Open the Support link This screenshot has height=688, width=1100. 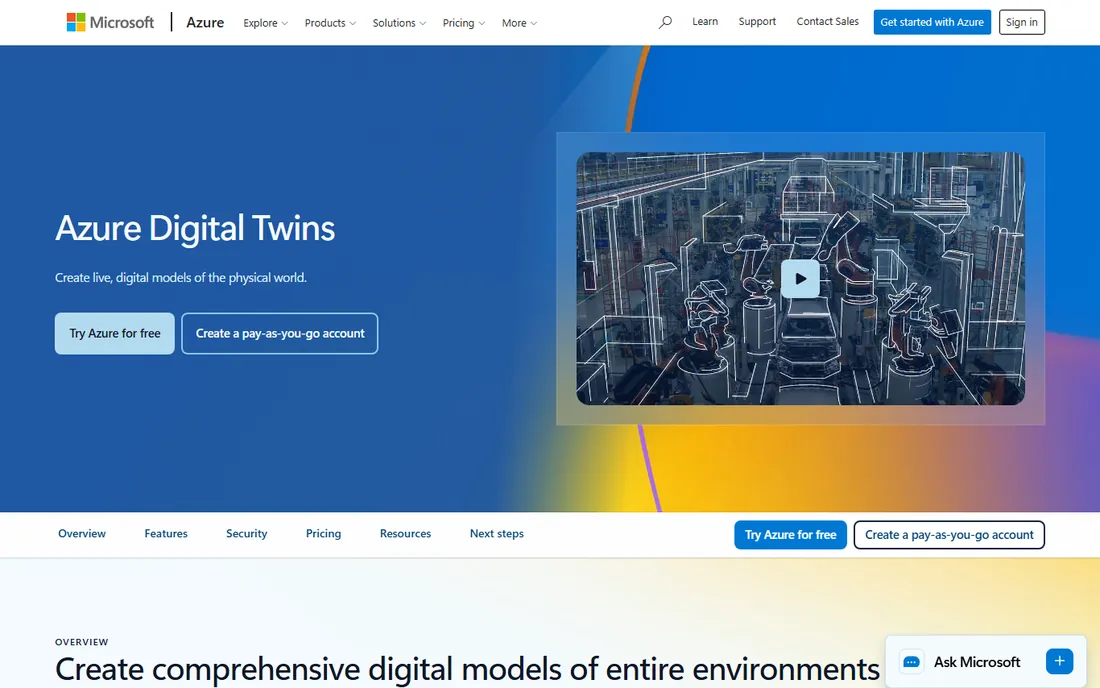[x=757, y=22]
